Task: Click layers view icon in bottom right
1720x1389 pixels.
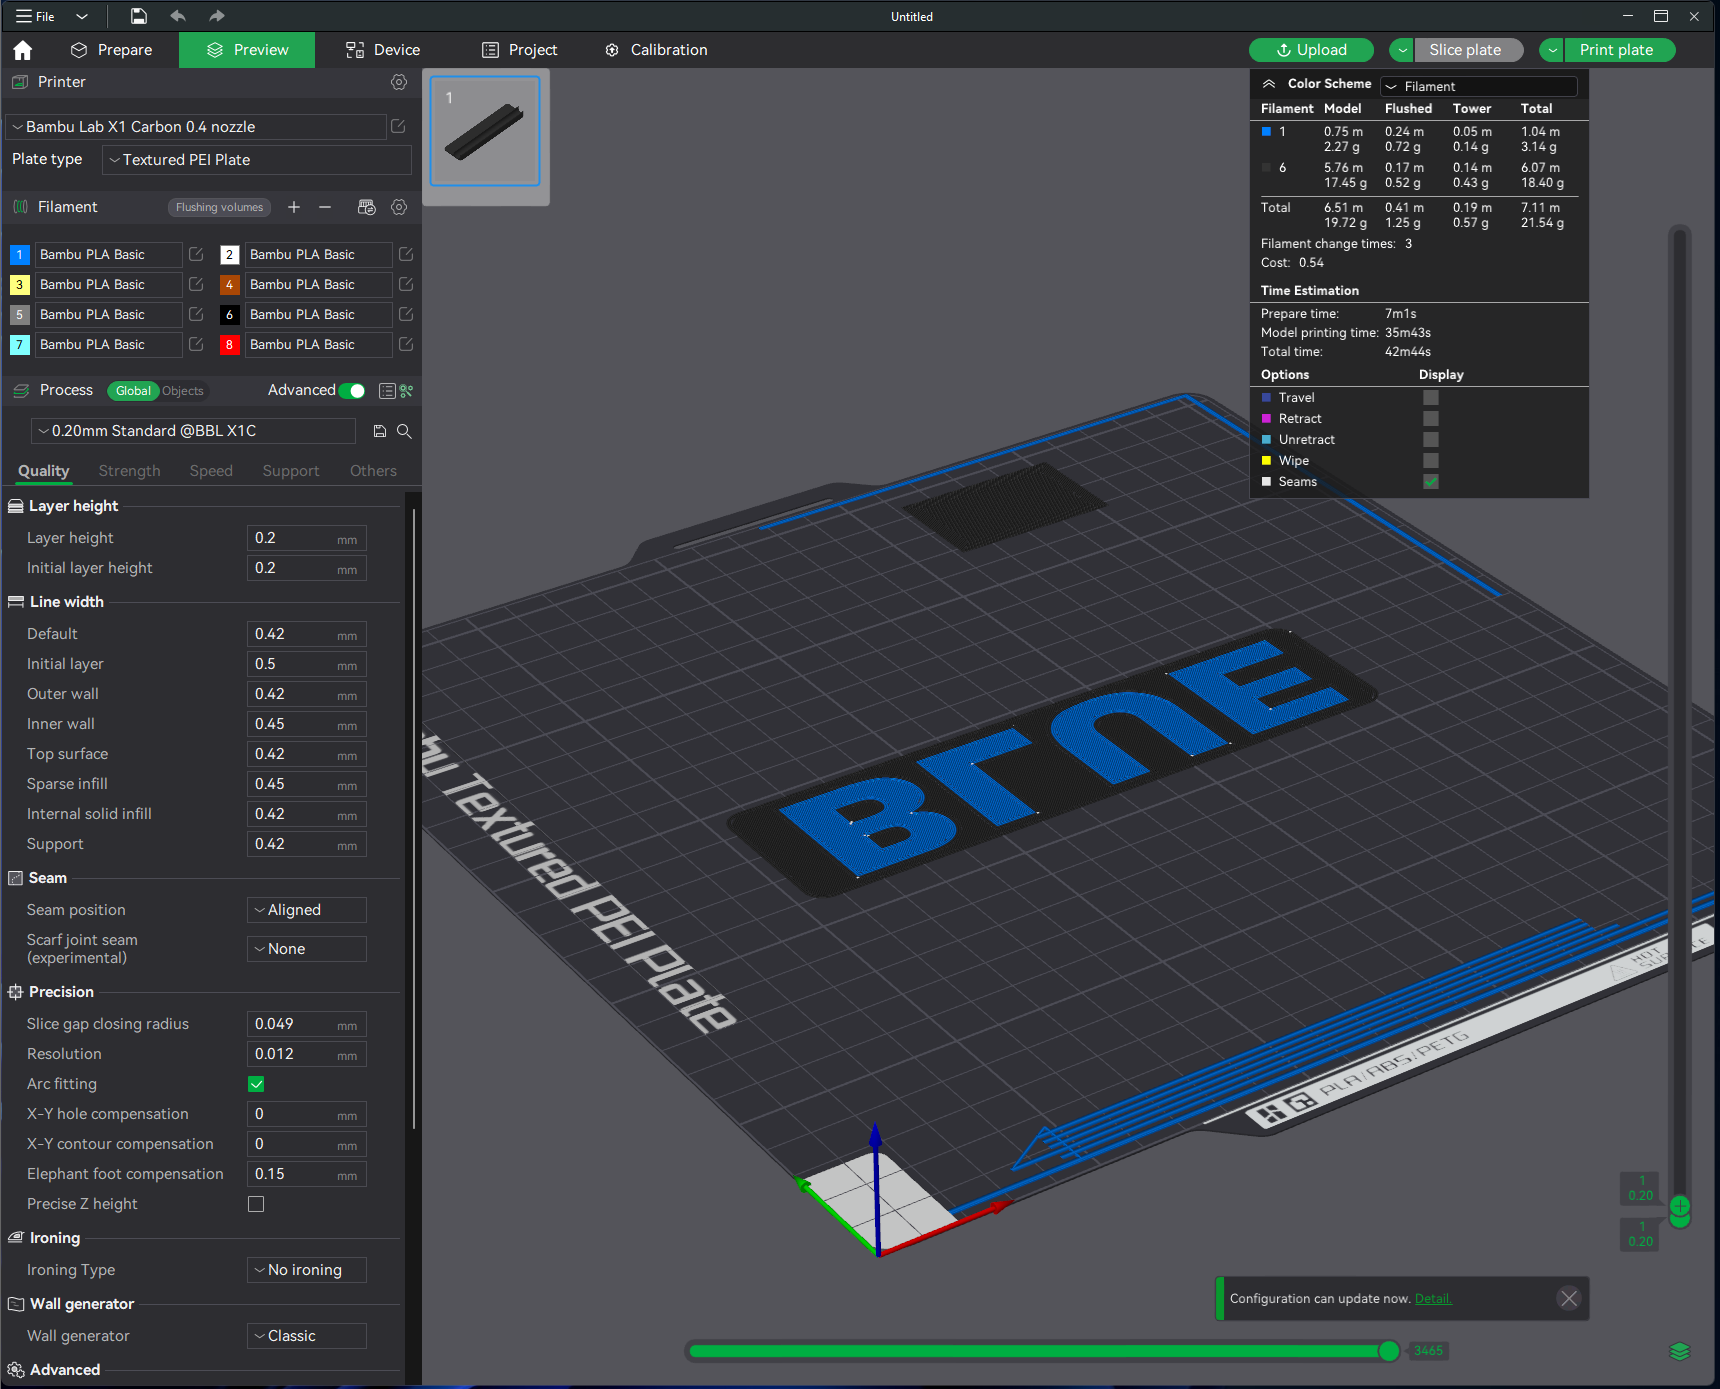Action: (1680, 1351)
